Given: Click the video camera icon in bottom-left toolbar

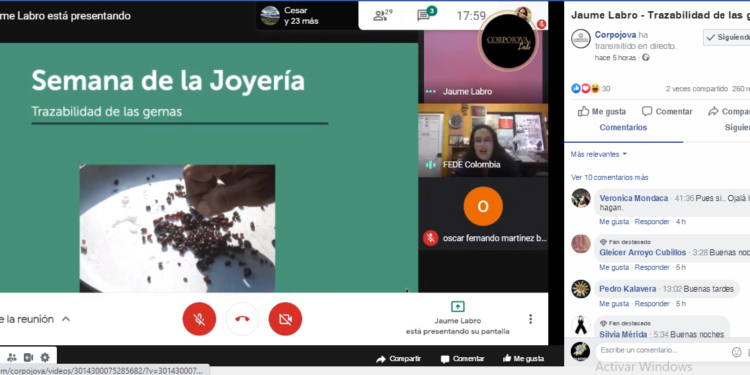Looking at the screenshot, I should (28, 357).
